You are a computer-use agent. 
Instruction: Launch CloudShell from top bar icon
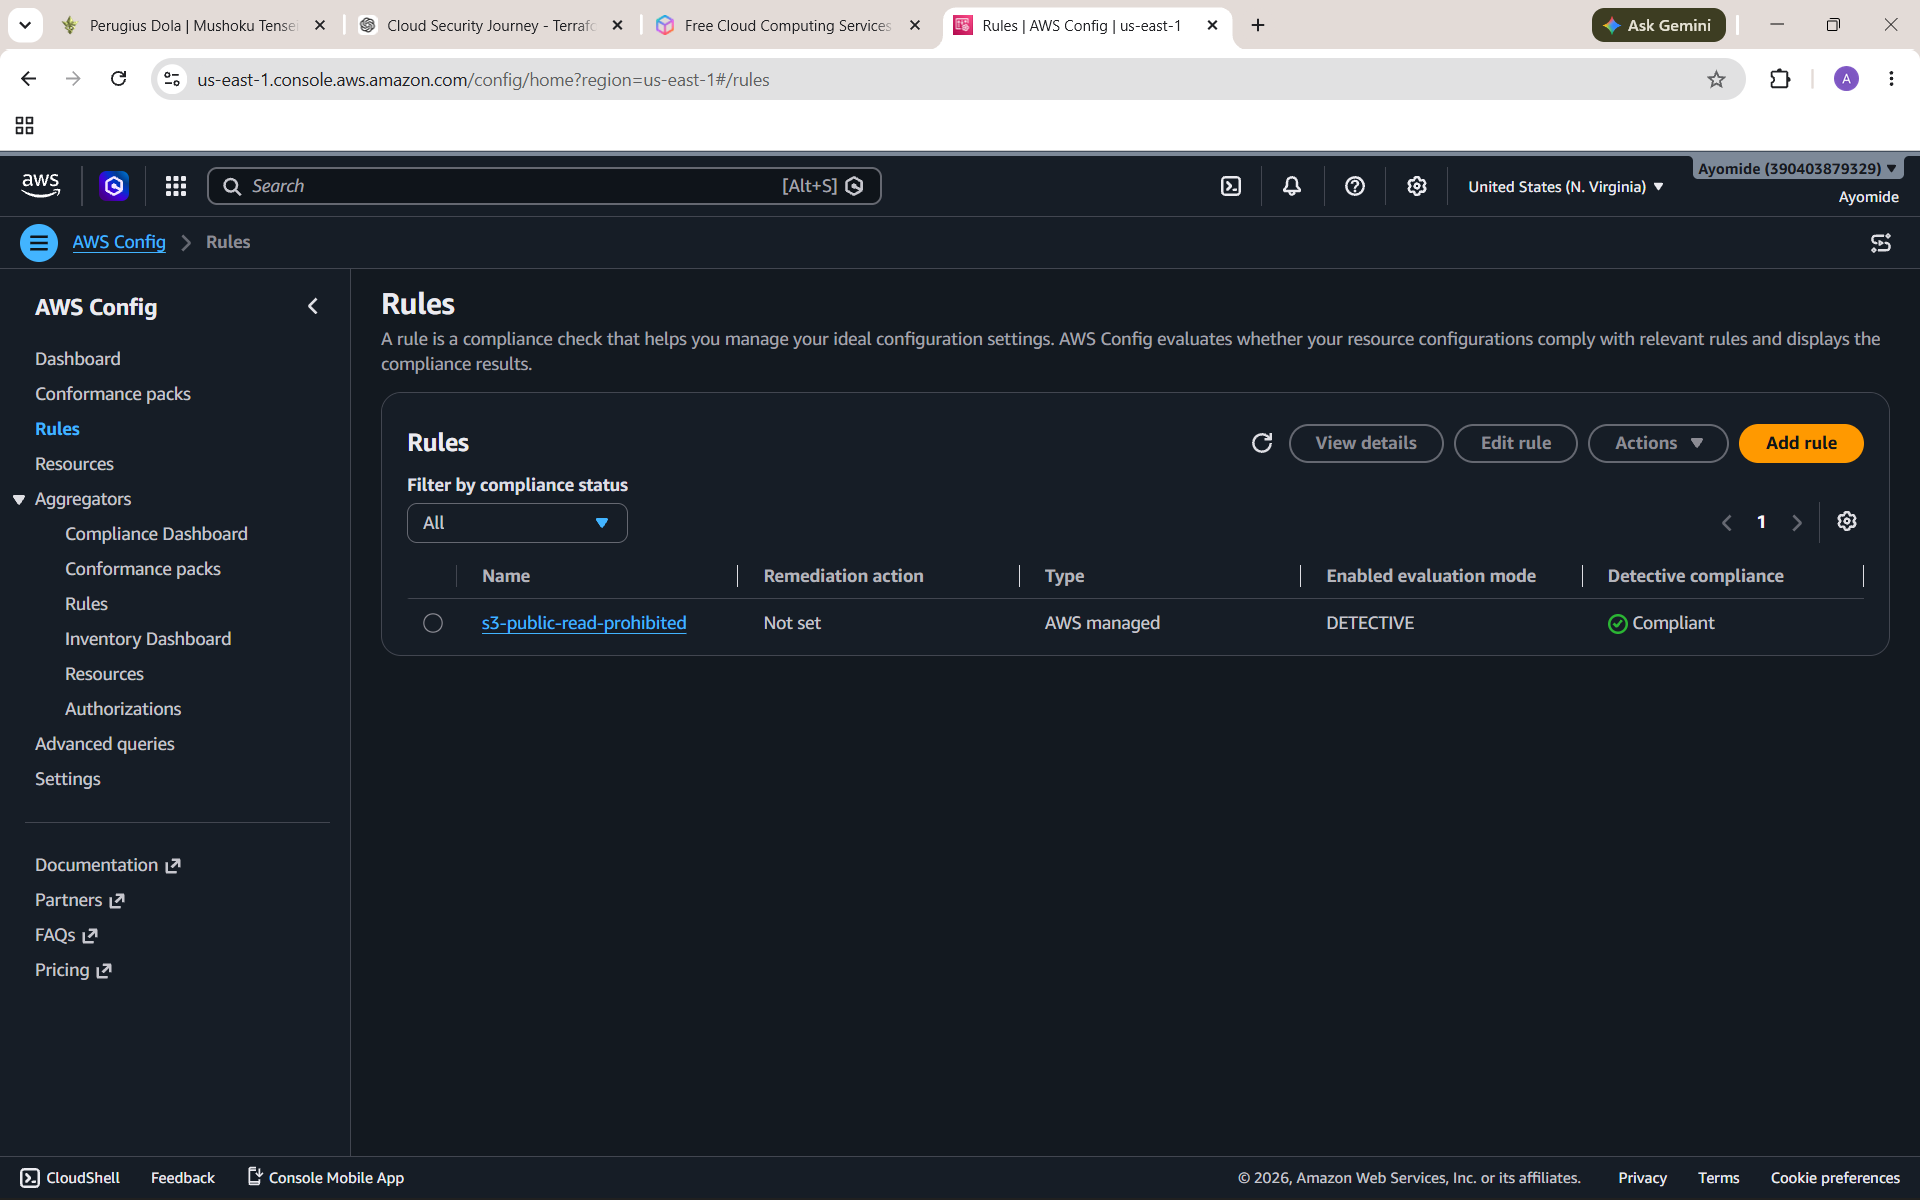pos(1231,186)
